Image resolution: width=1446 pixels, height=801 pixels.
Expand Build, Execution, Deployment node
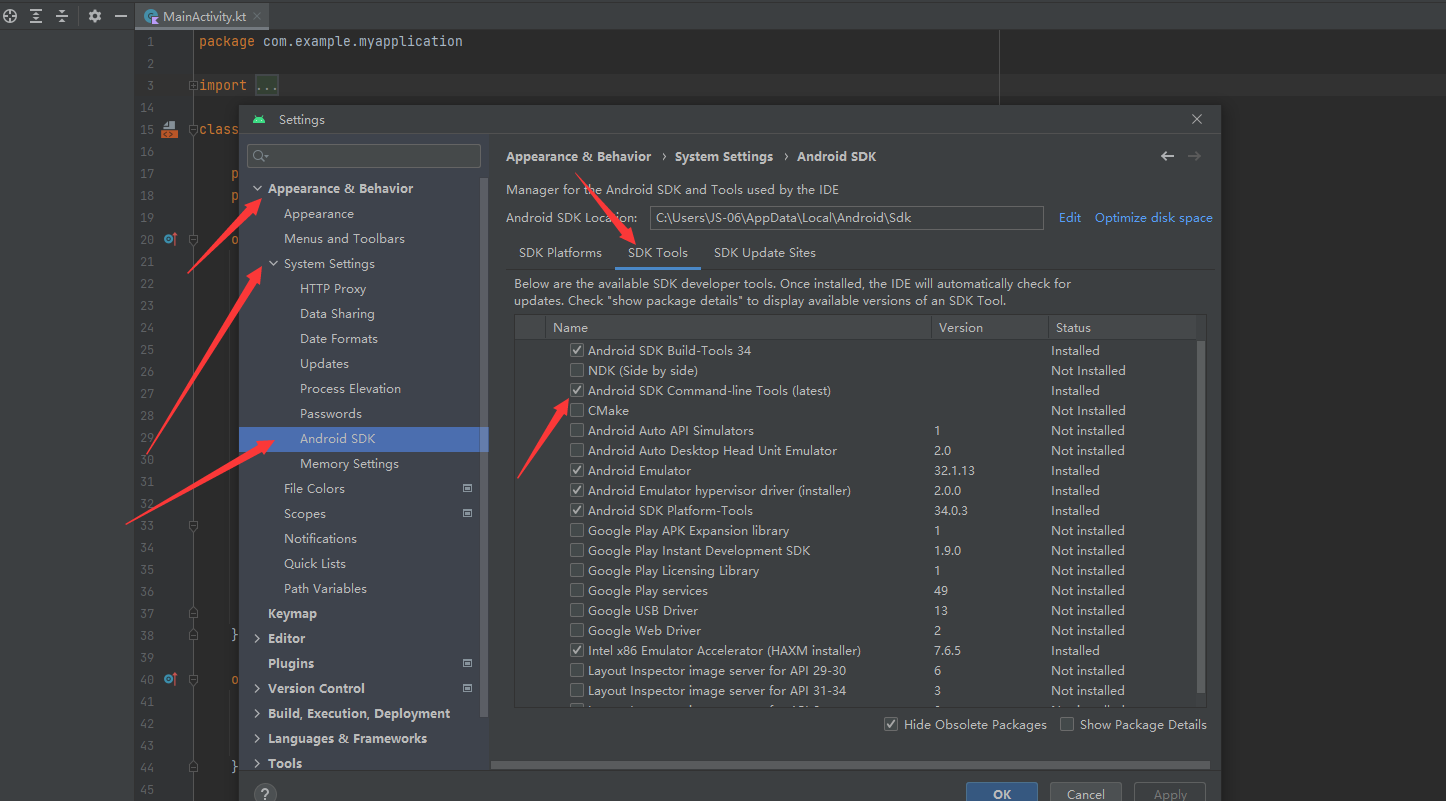click(x=258, y=713)
